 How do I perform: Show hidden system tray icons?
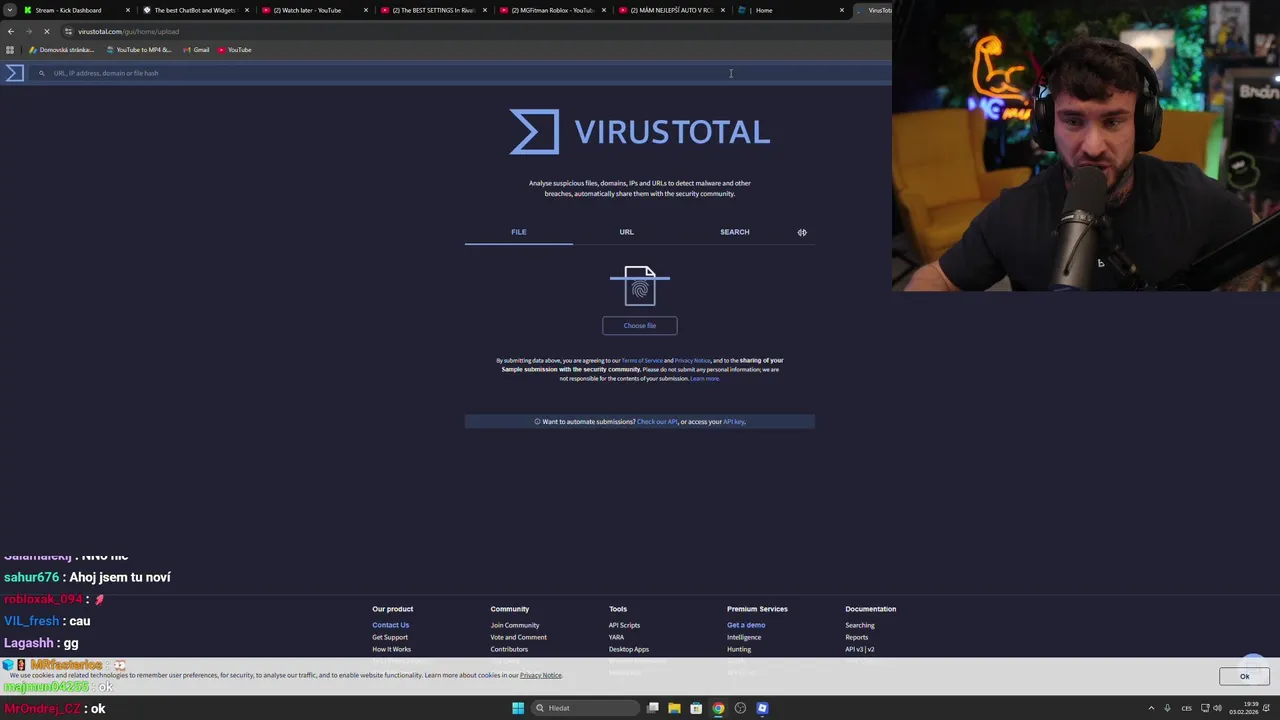click(x=1151, y=708)
